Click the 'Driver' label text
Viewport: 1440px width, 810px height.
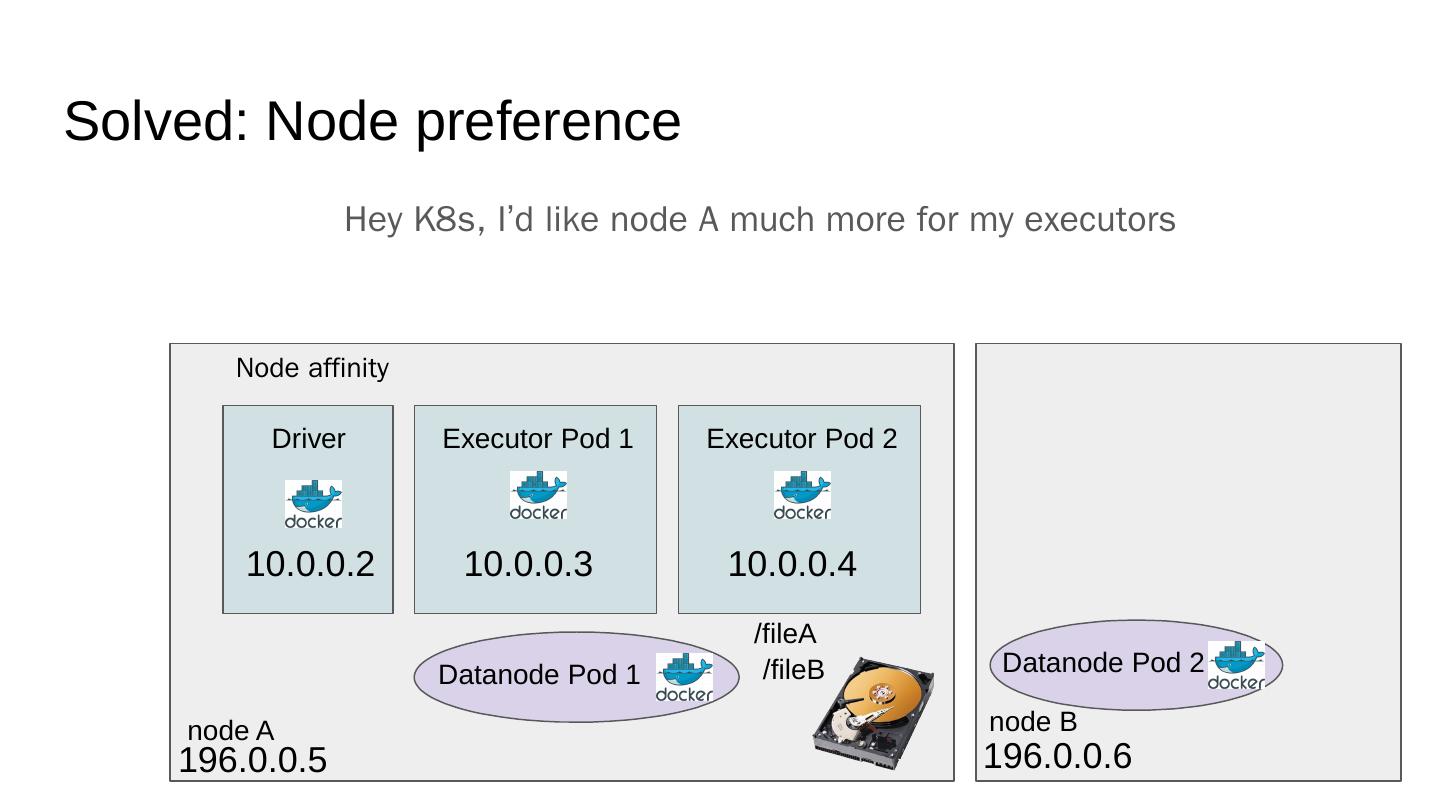pyautogui.click(x=308, y=439)
